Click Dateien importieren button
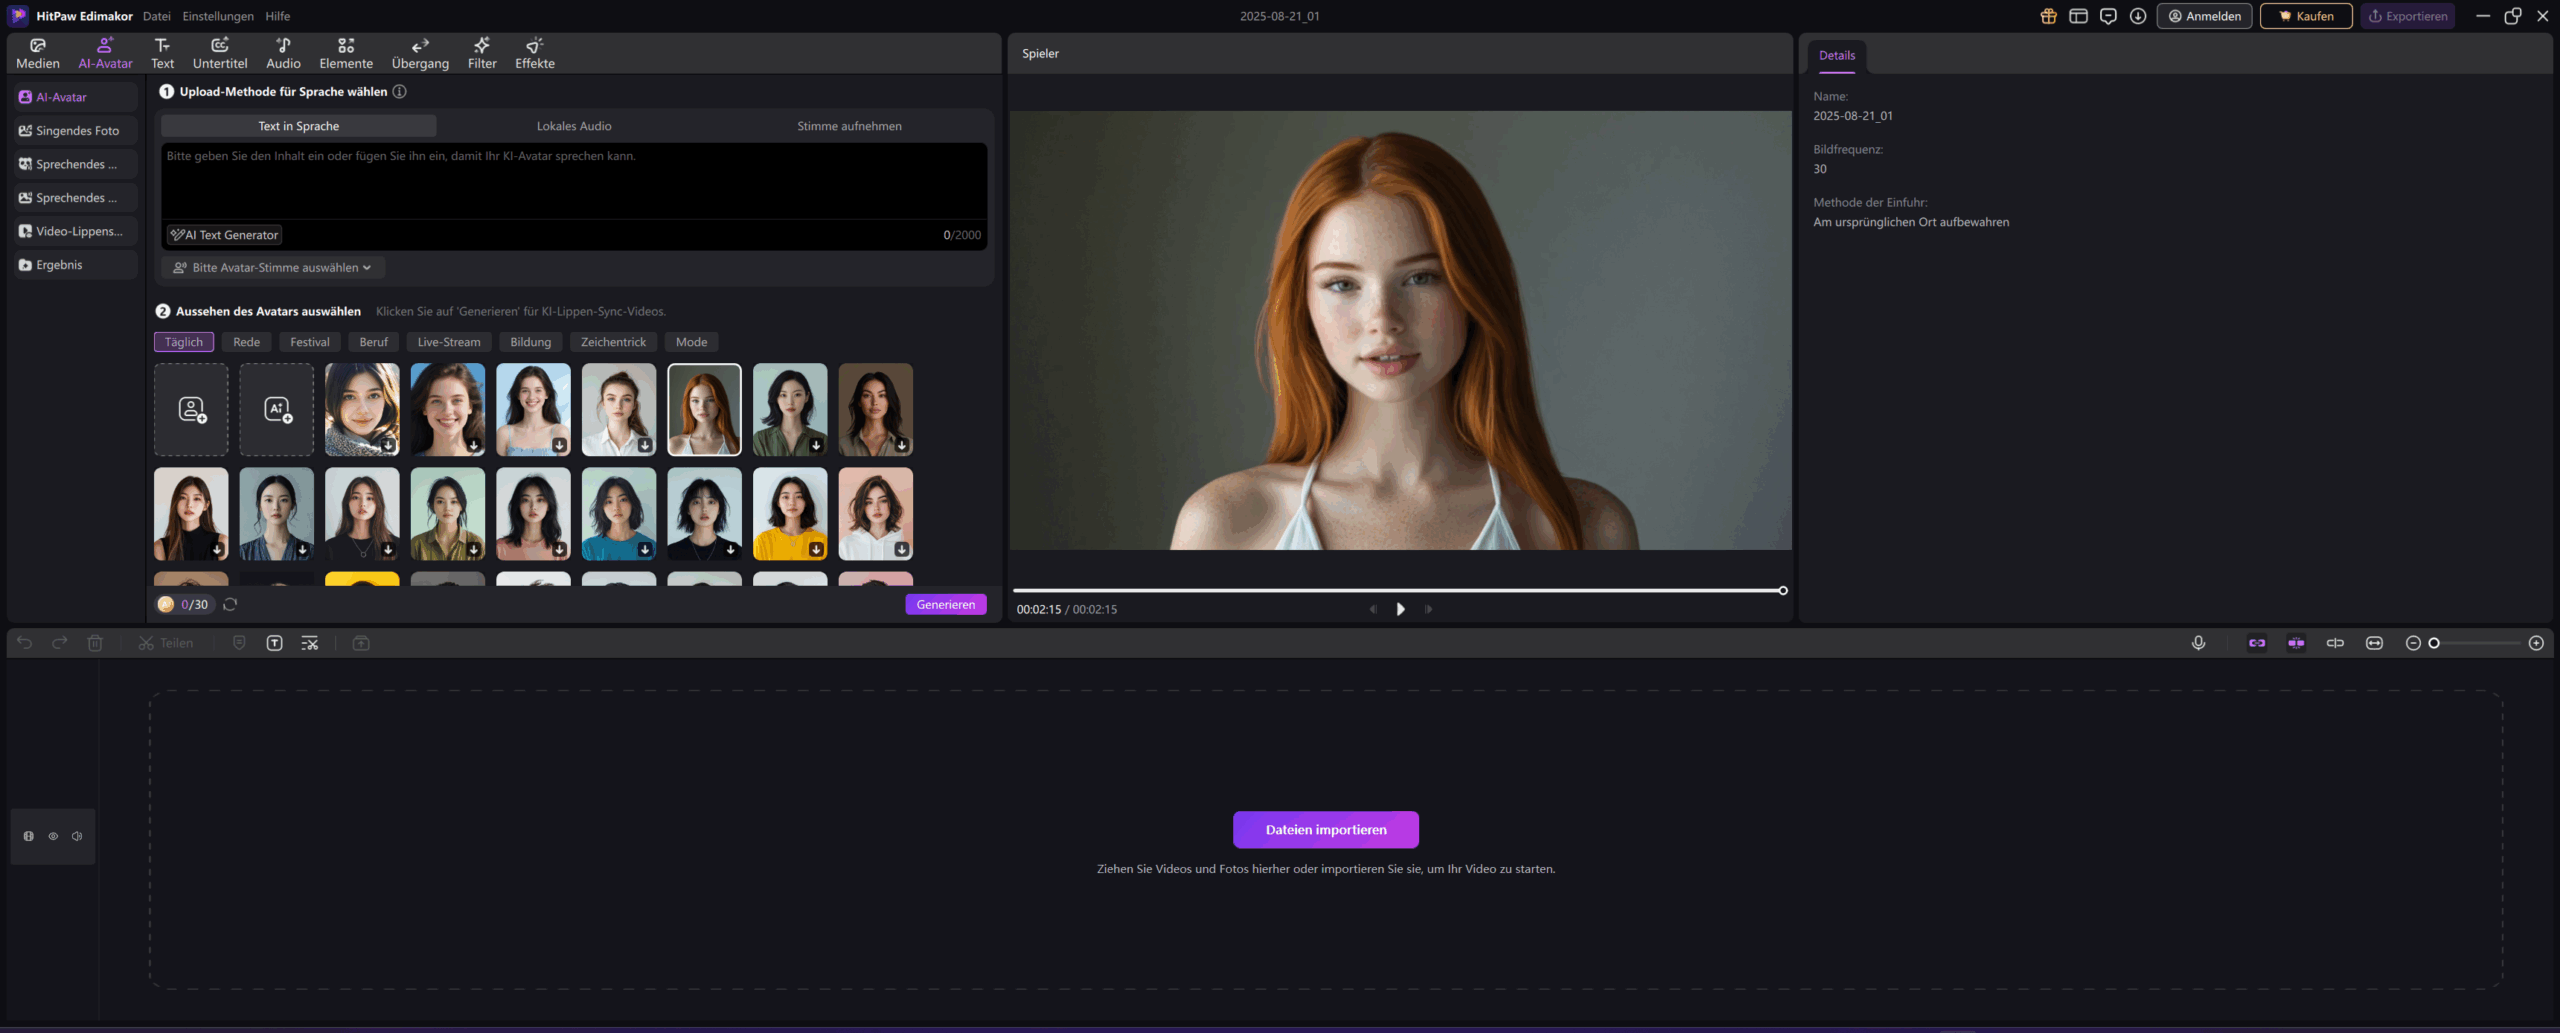The width and height of the screenshot is (2560, 1033). pos(1326,830)
